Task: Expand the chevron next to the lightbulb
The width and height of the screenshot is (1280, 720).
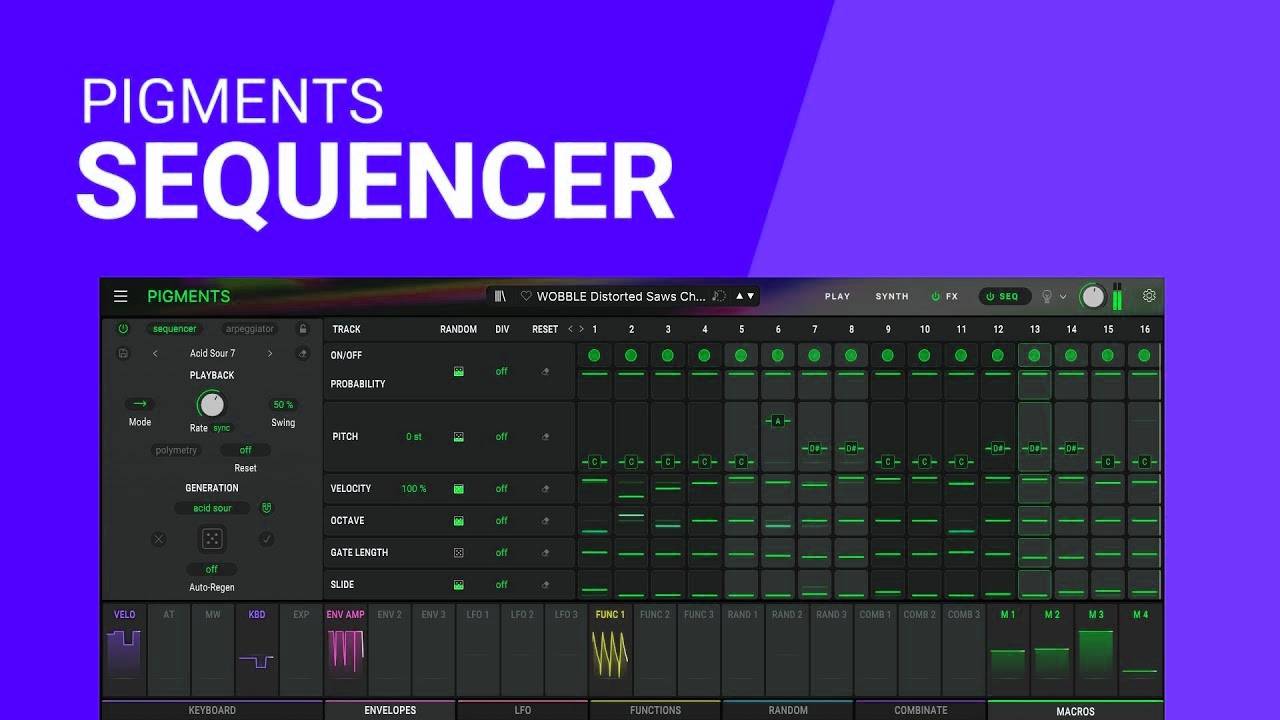Action: point(1063,297)
